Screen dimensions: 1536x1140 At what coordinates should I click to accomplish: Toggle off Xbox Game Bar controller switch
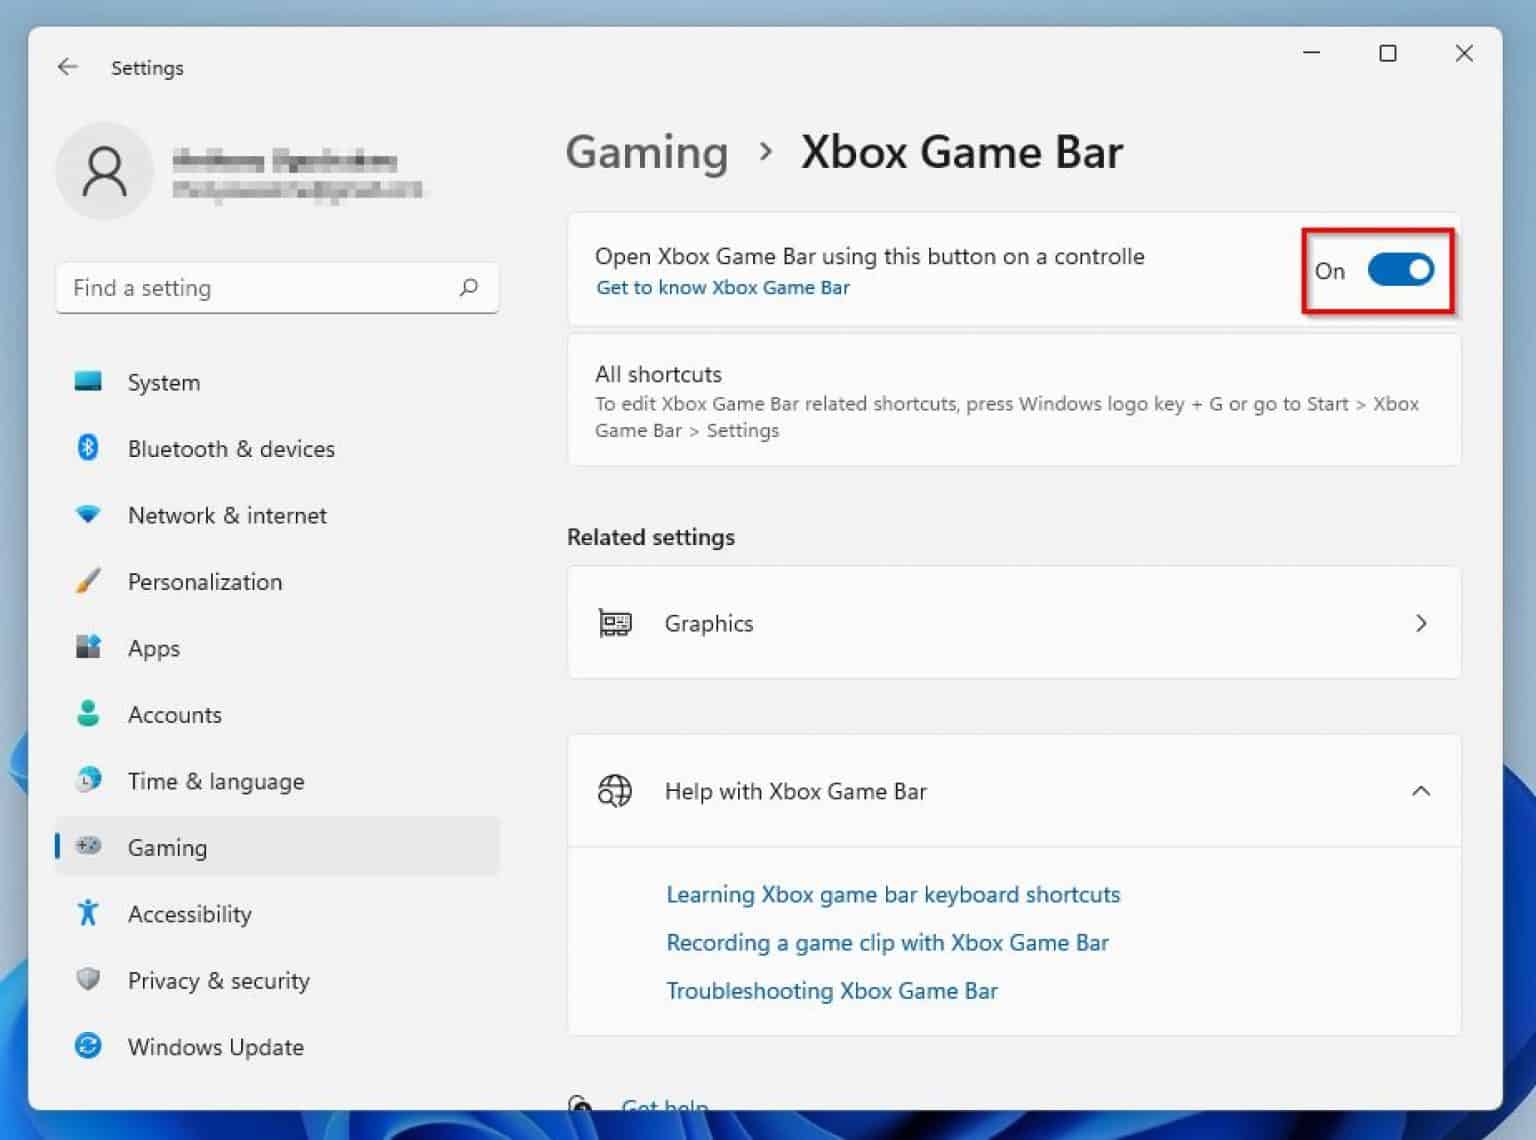1400,270
